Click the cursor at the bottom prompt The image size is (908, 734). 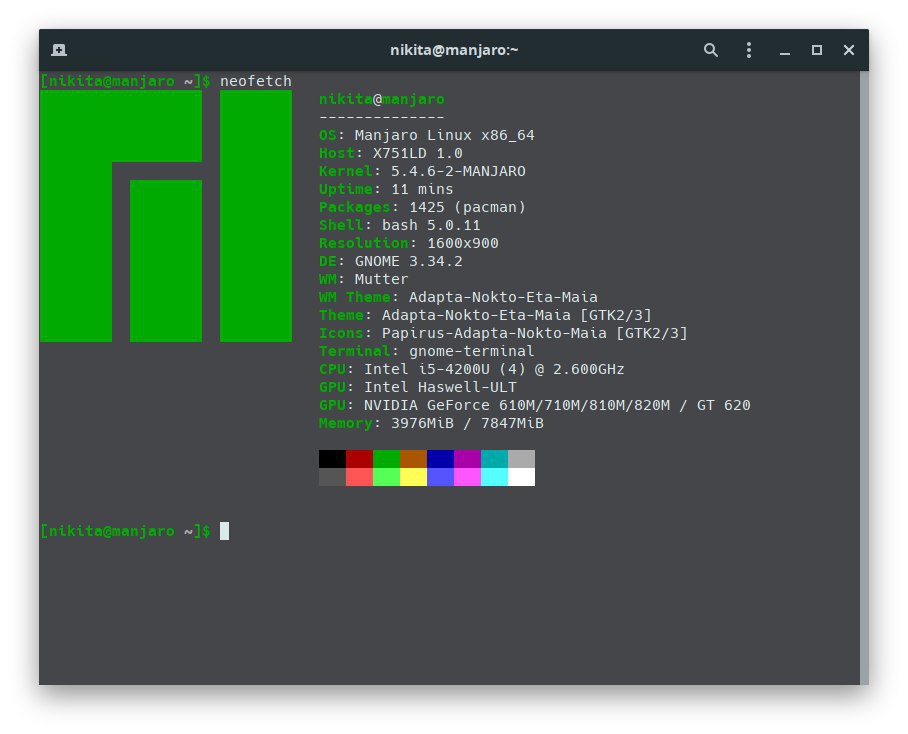225,531
